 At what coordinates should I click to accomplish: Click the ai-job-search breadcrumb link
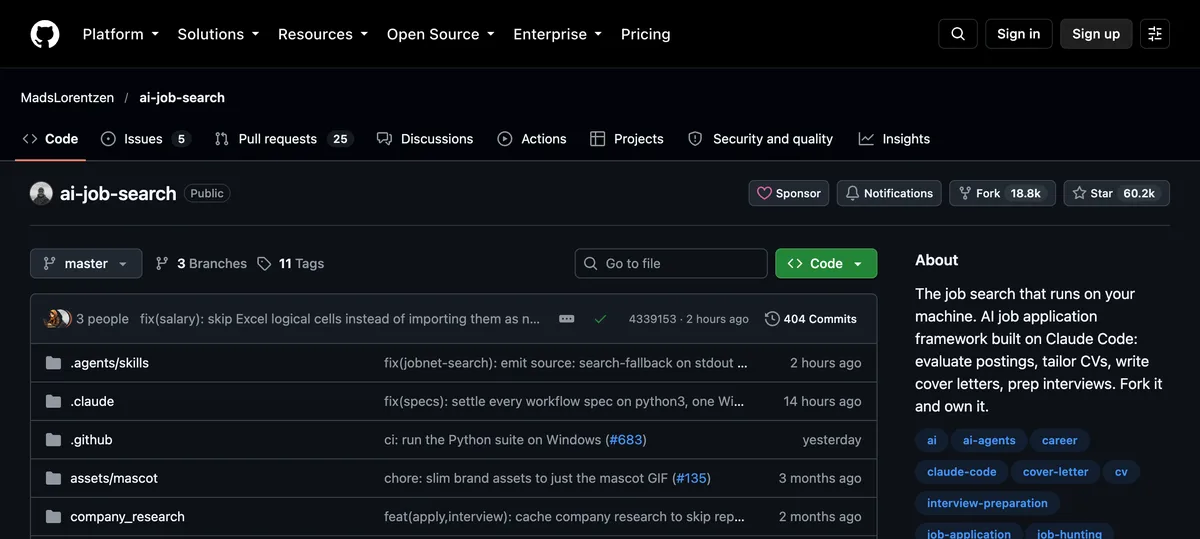point(182,97)
